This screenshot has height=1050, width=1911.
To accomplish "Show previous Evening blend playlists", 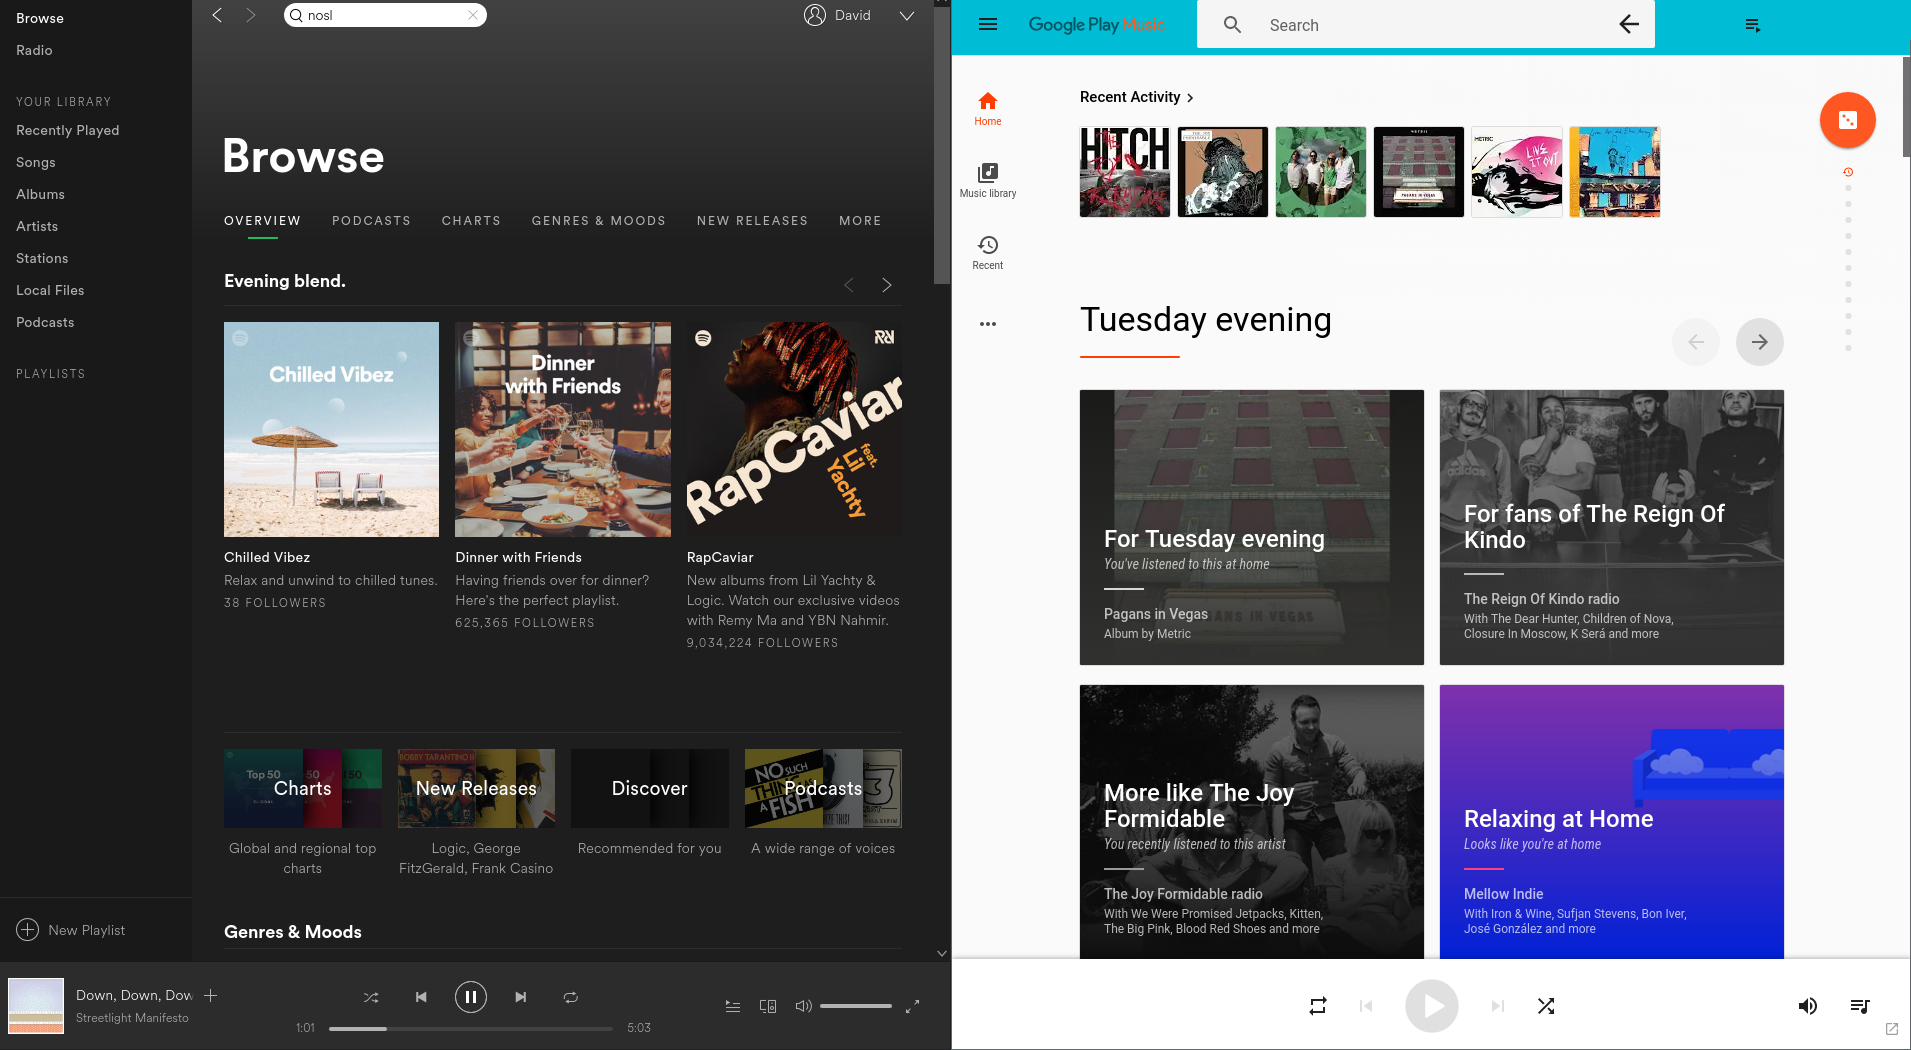I will pyautogui.click(x=849, y=285).
